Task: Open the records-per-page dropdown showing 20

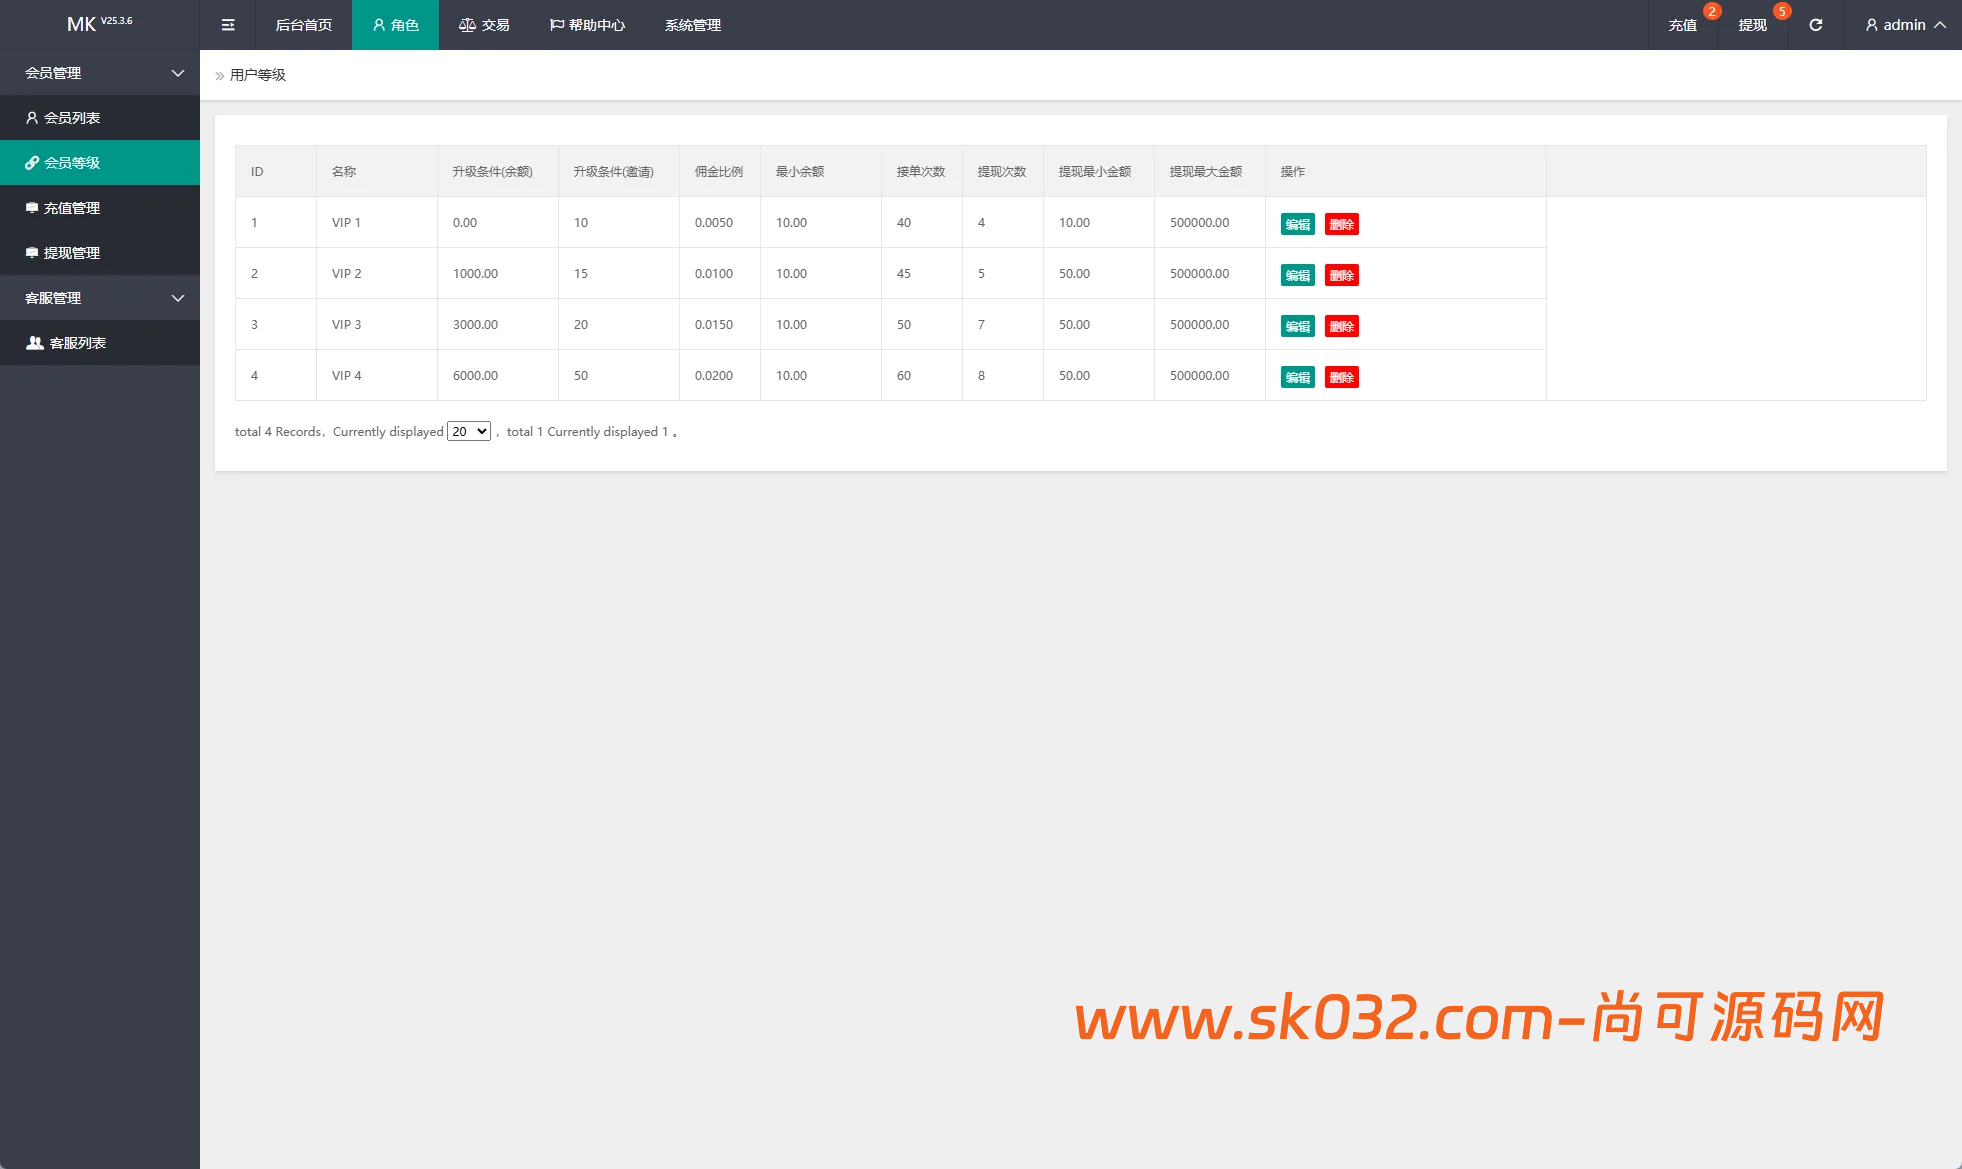Action: pos(468,431)
